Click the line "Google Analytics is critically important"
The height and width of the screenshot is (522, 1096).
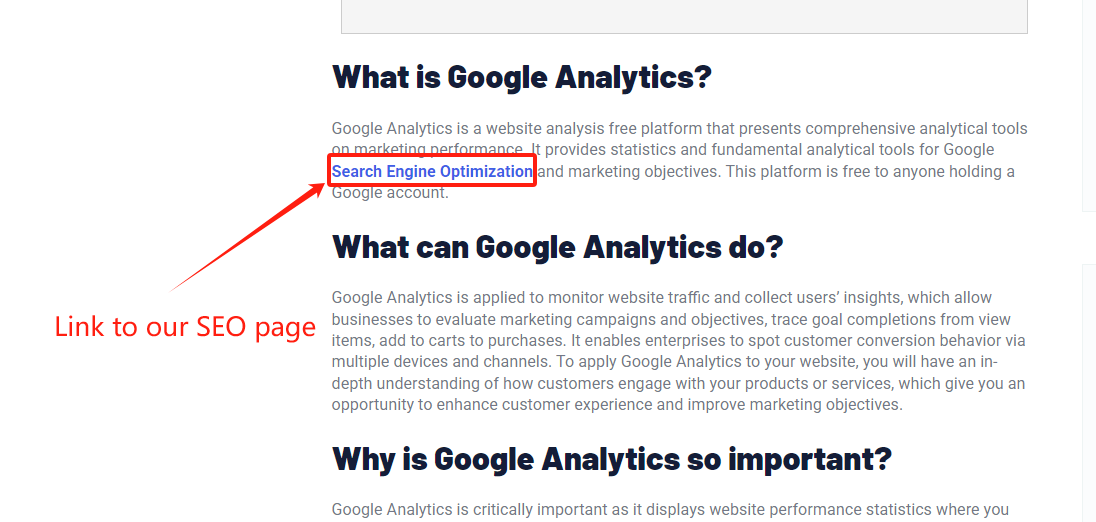tap(670, 509)
